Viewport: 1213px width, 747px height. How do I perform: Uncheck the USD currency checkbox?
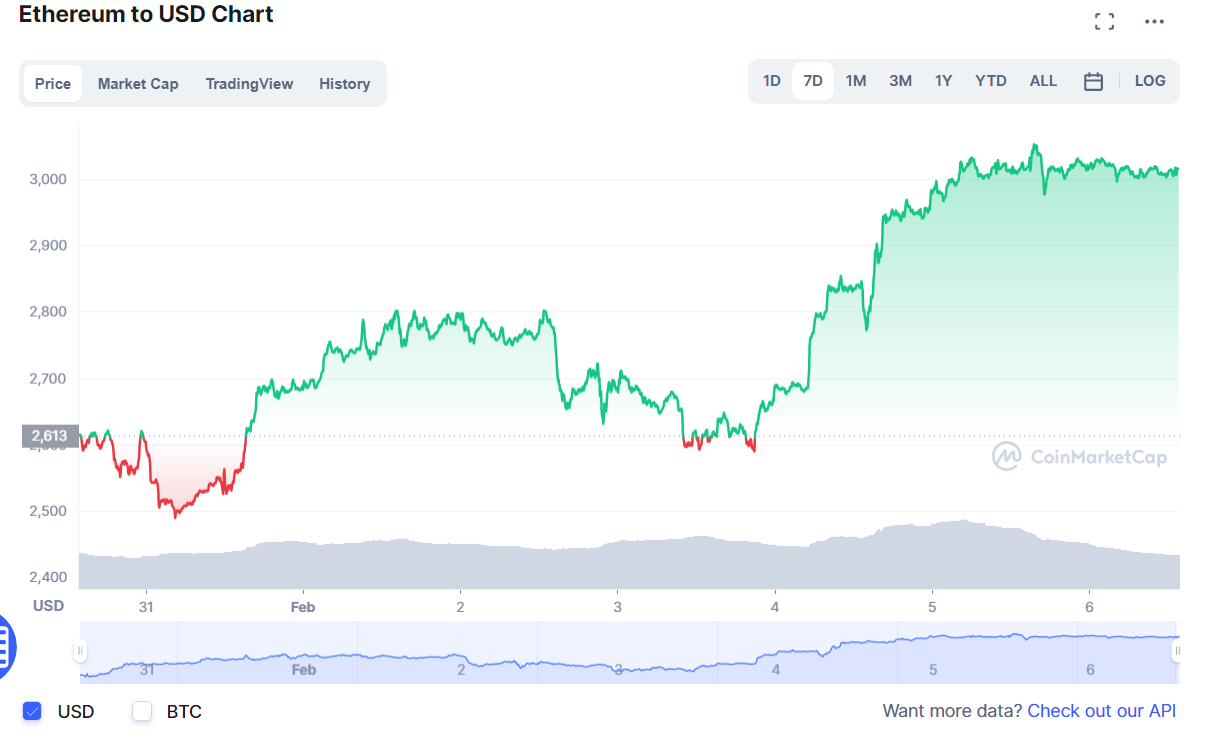(32, 712)
